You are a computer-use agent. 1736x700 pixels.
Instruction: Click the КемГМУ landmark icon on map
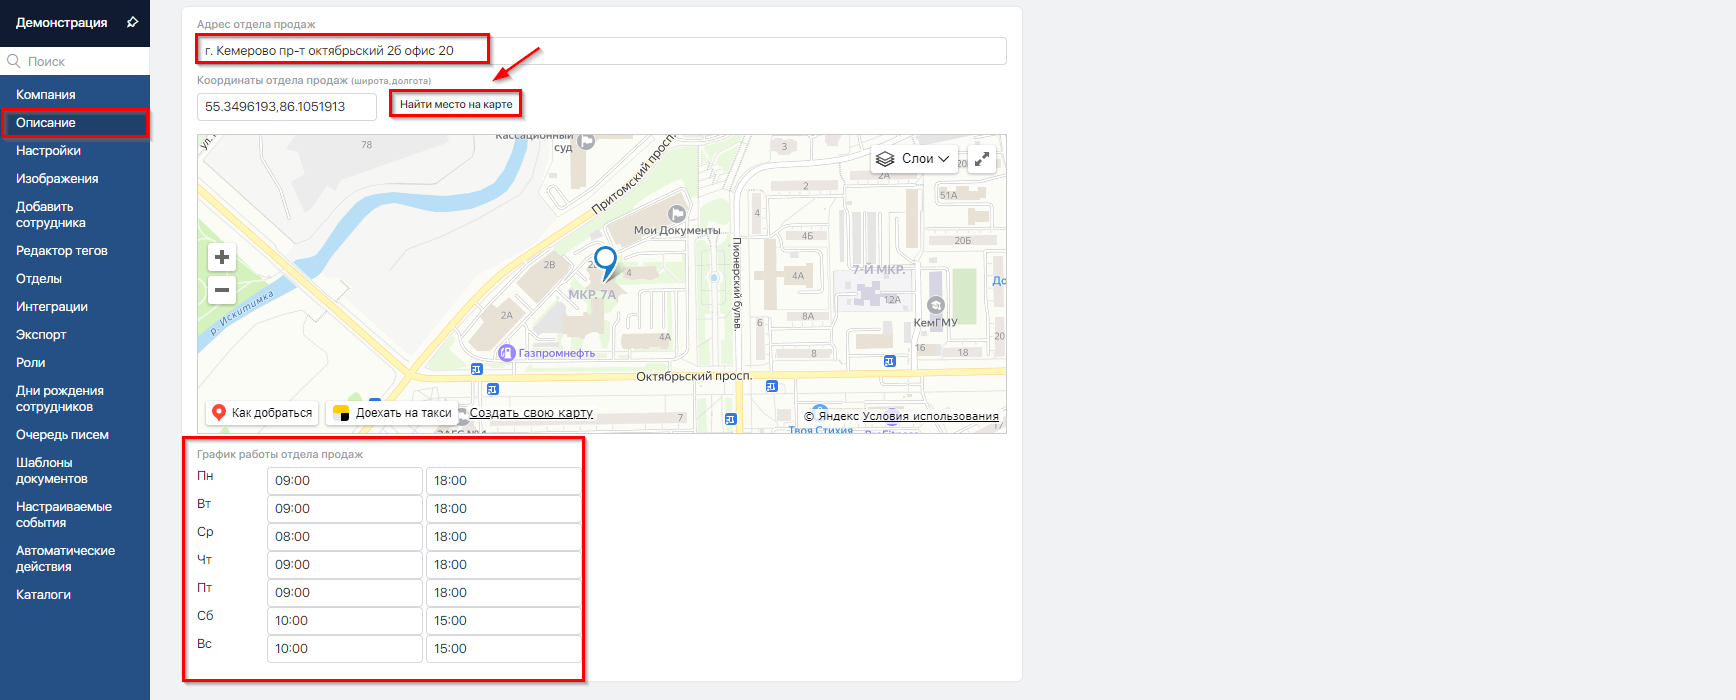pyautogui.click(x=936, y=306)
